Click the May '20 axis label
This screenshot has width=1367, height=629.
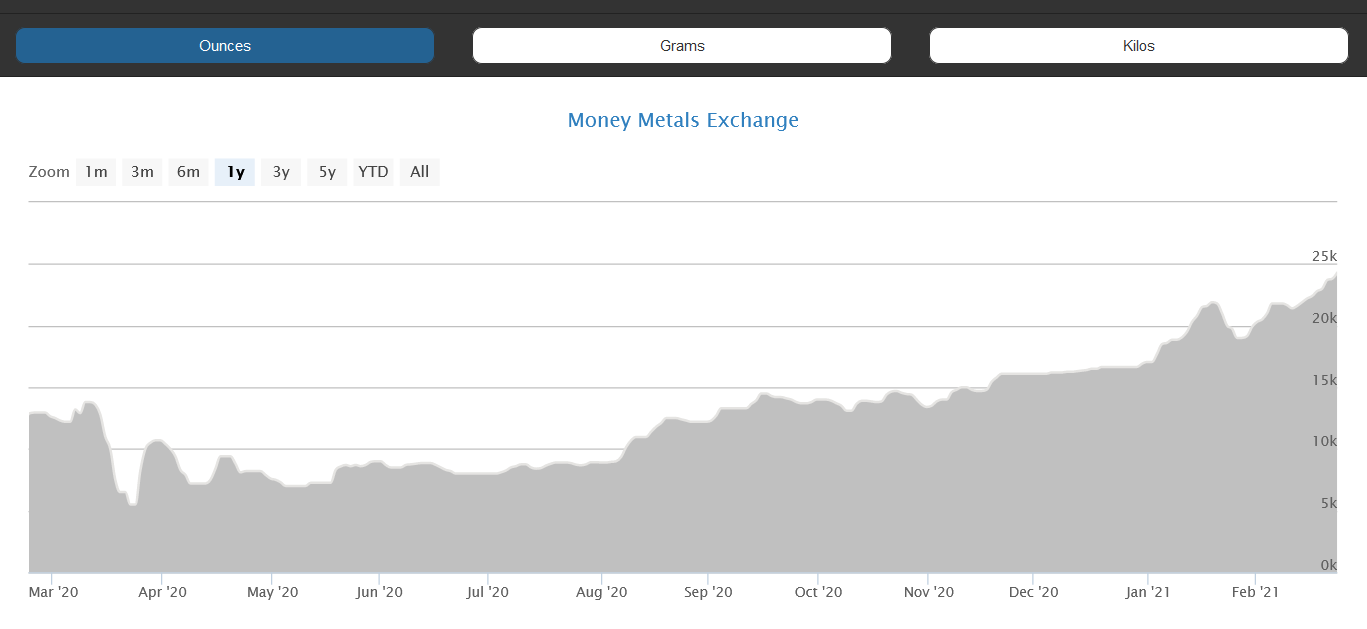(x=273, y=592)
